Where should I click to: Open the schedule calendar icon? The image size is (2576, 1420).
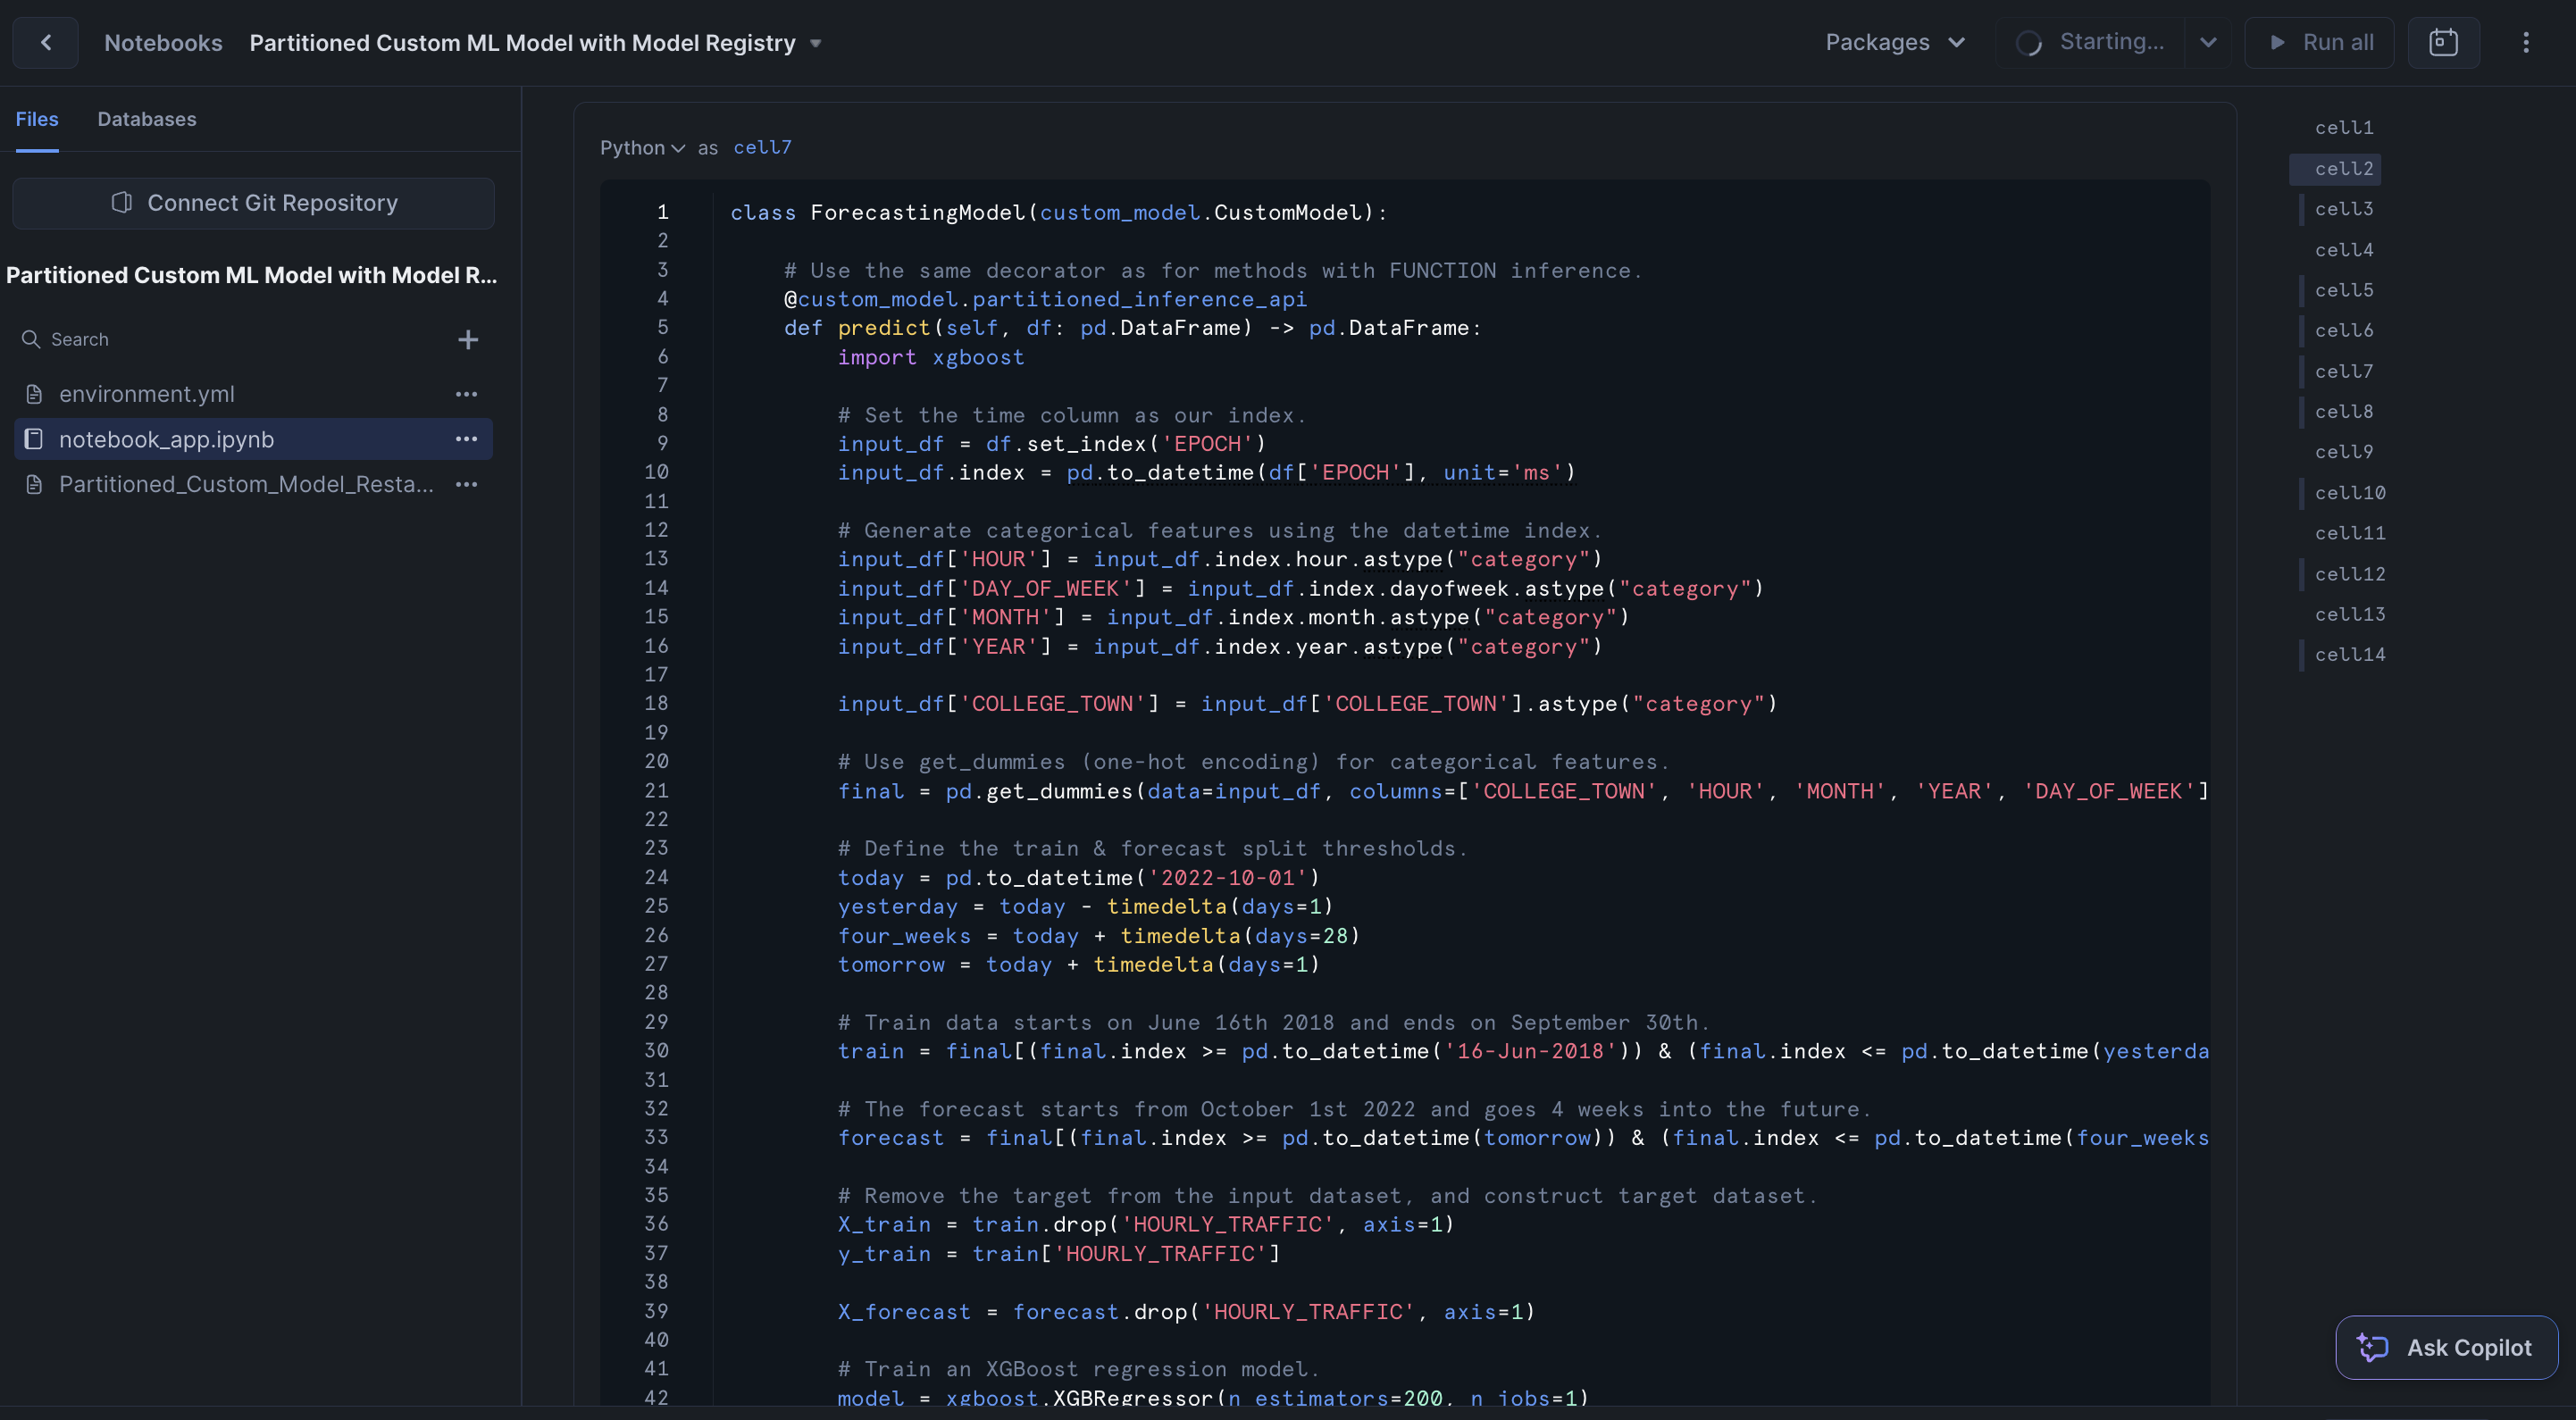point(2443,42)
